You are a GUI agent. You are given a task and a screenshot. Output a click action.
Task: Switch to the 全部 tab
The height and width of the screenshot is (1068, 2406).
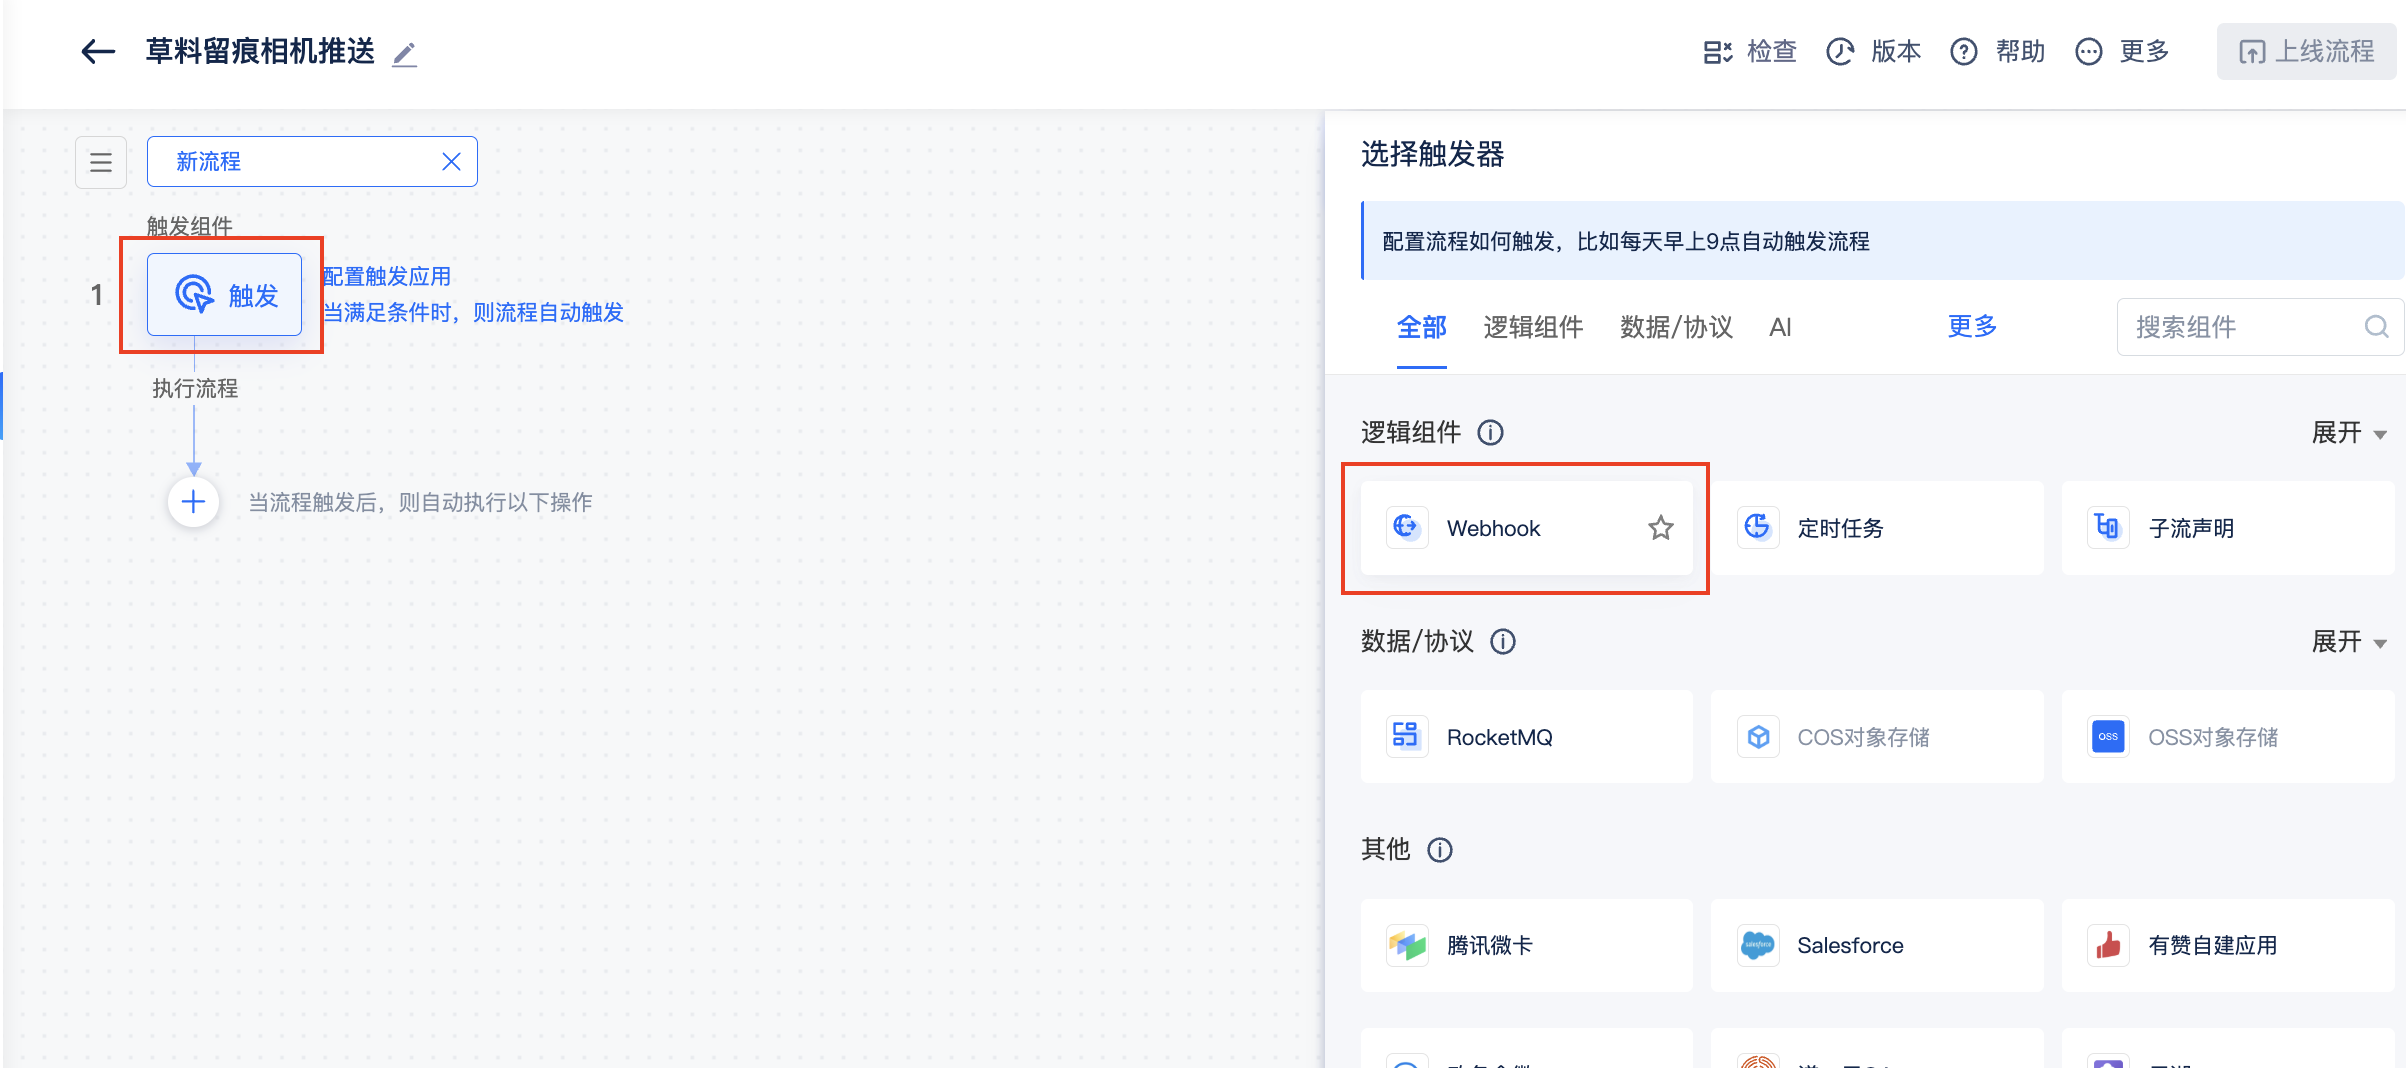[1421, 327]
